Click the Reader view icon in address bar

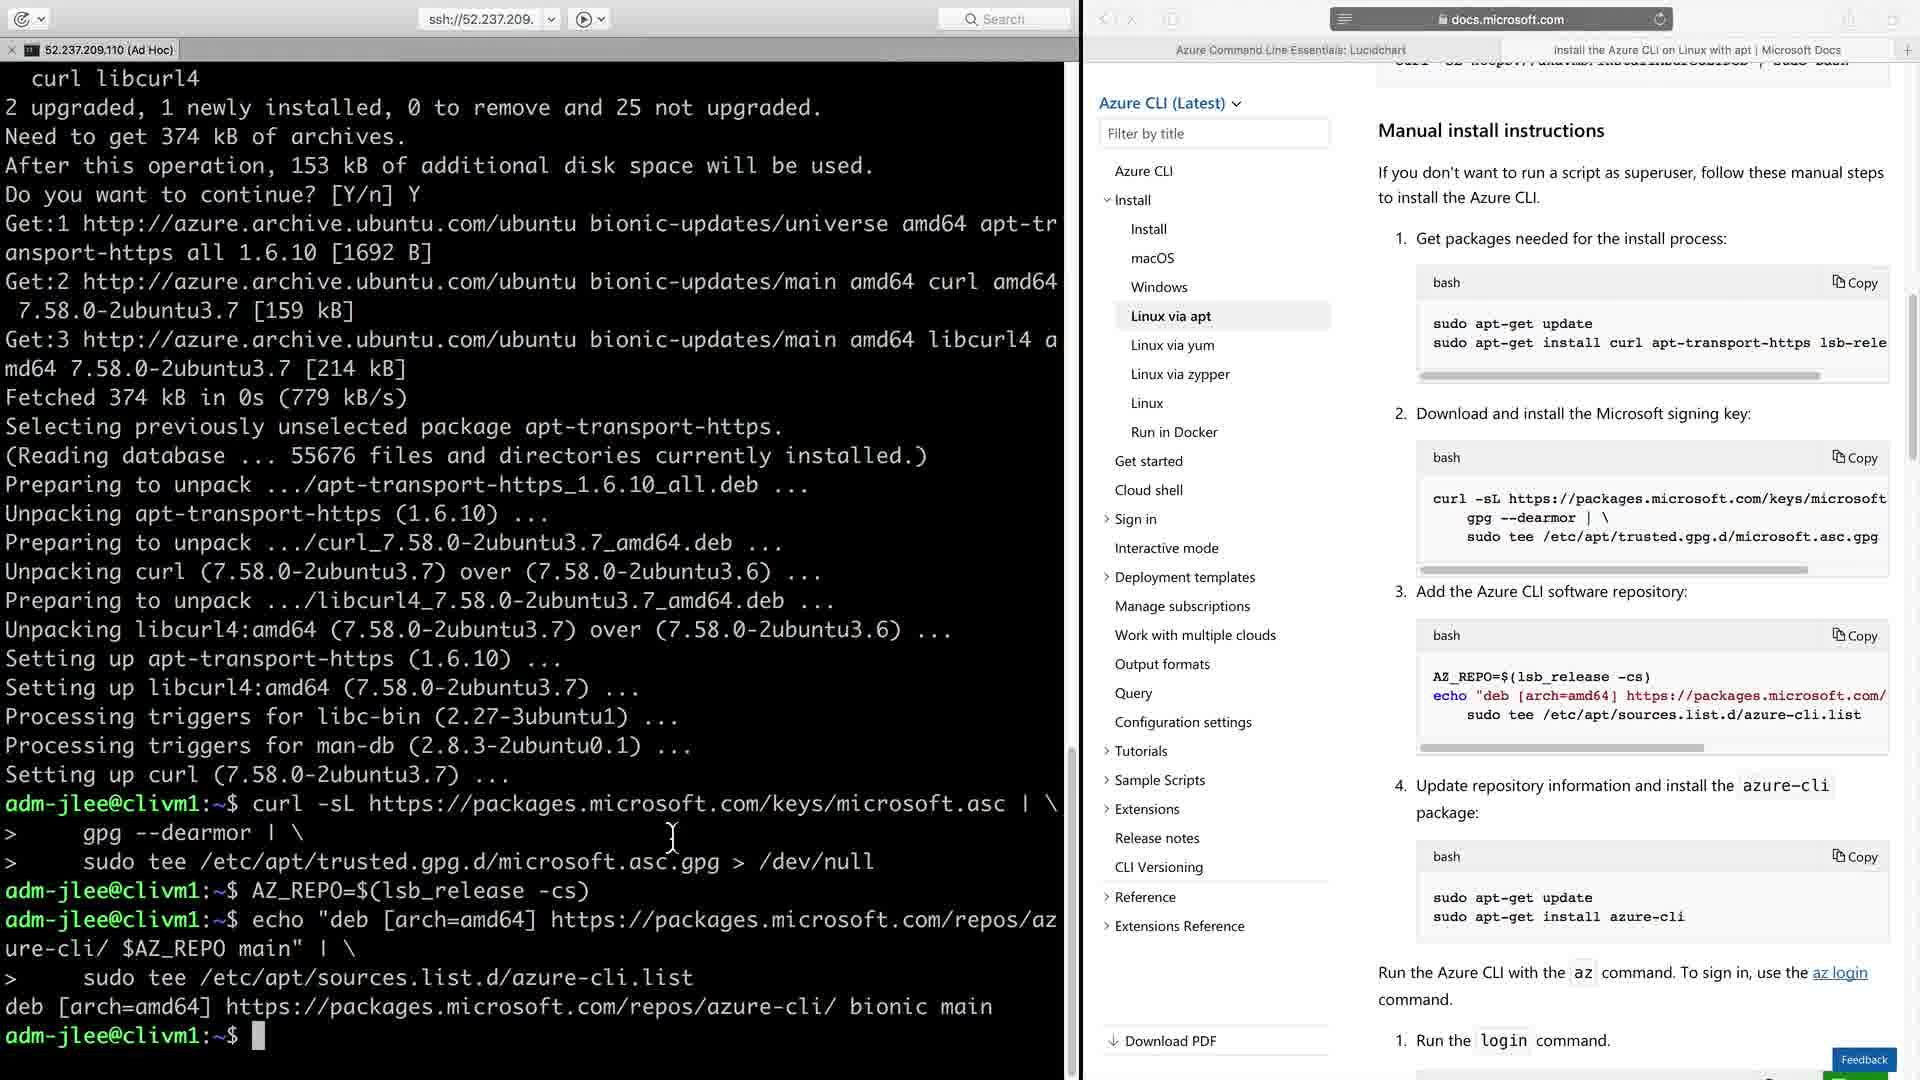(1345, 19)
